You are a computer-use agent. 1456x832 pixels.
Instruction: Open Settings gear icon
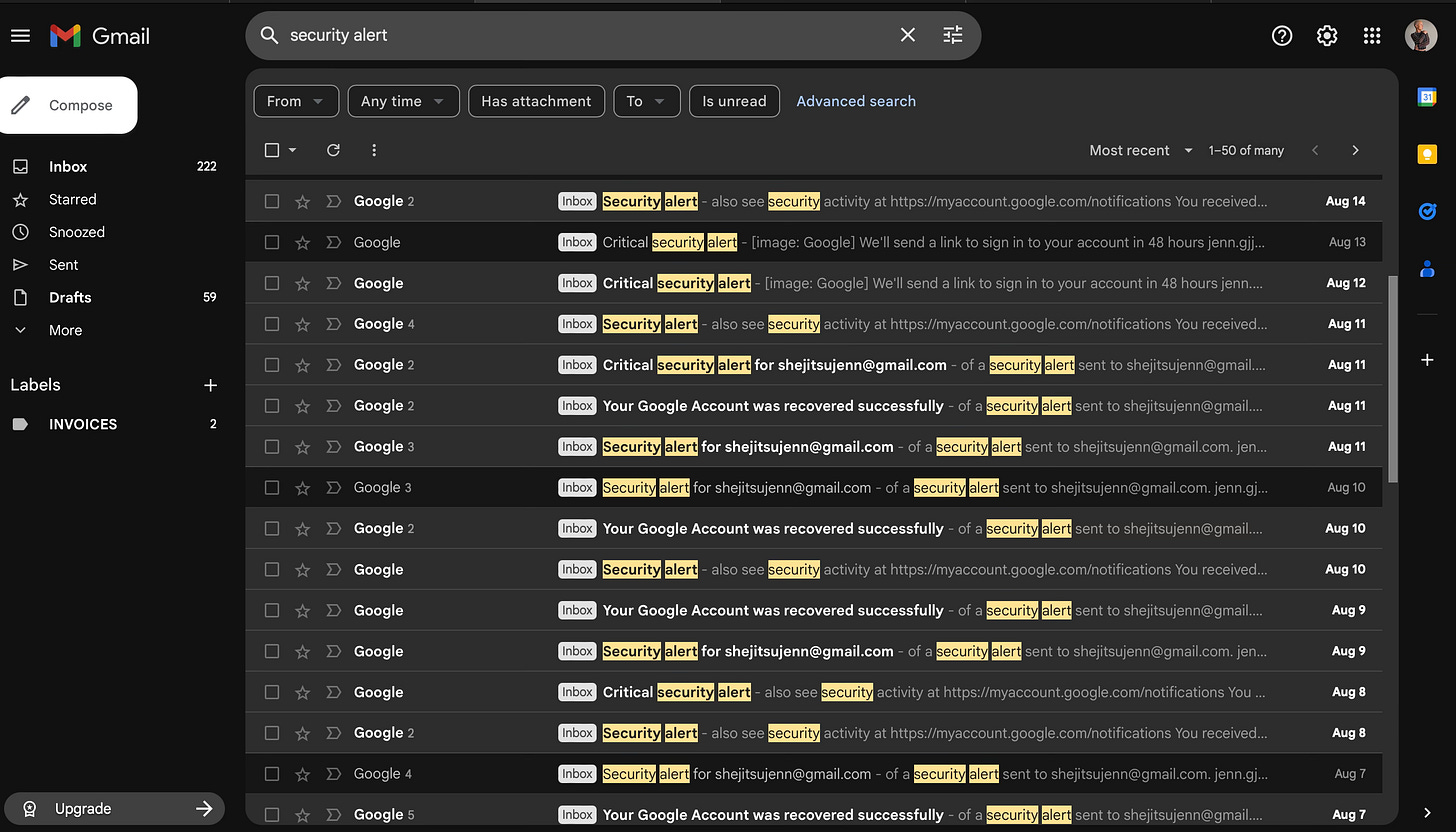tap(1327, 36)
